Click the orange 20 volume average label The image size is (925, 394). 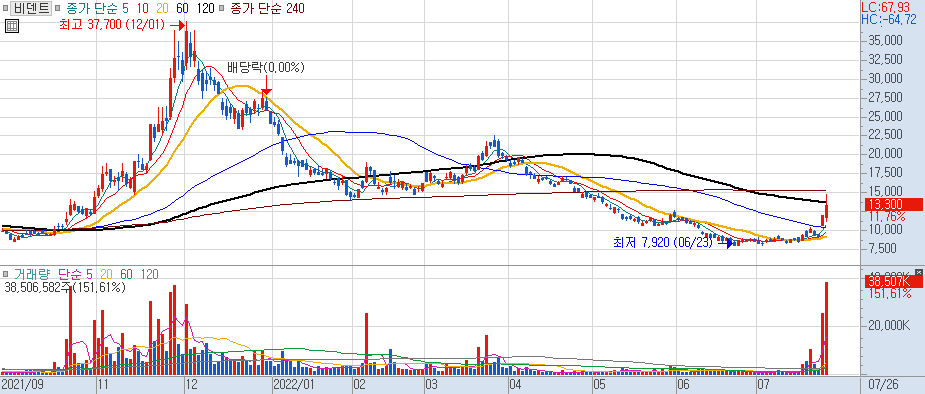[x=106, y=274]
